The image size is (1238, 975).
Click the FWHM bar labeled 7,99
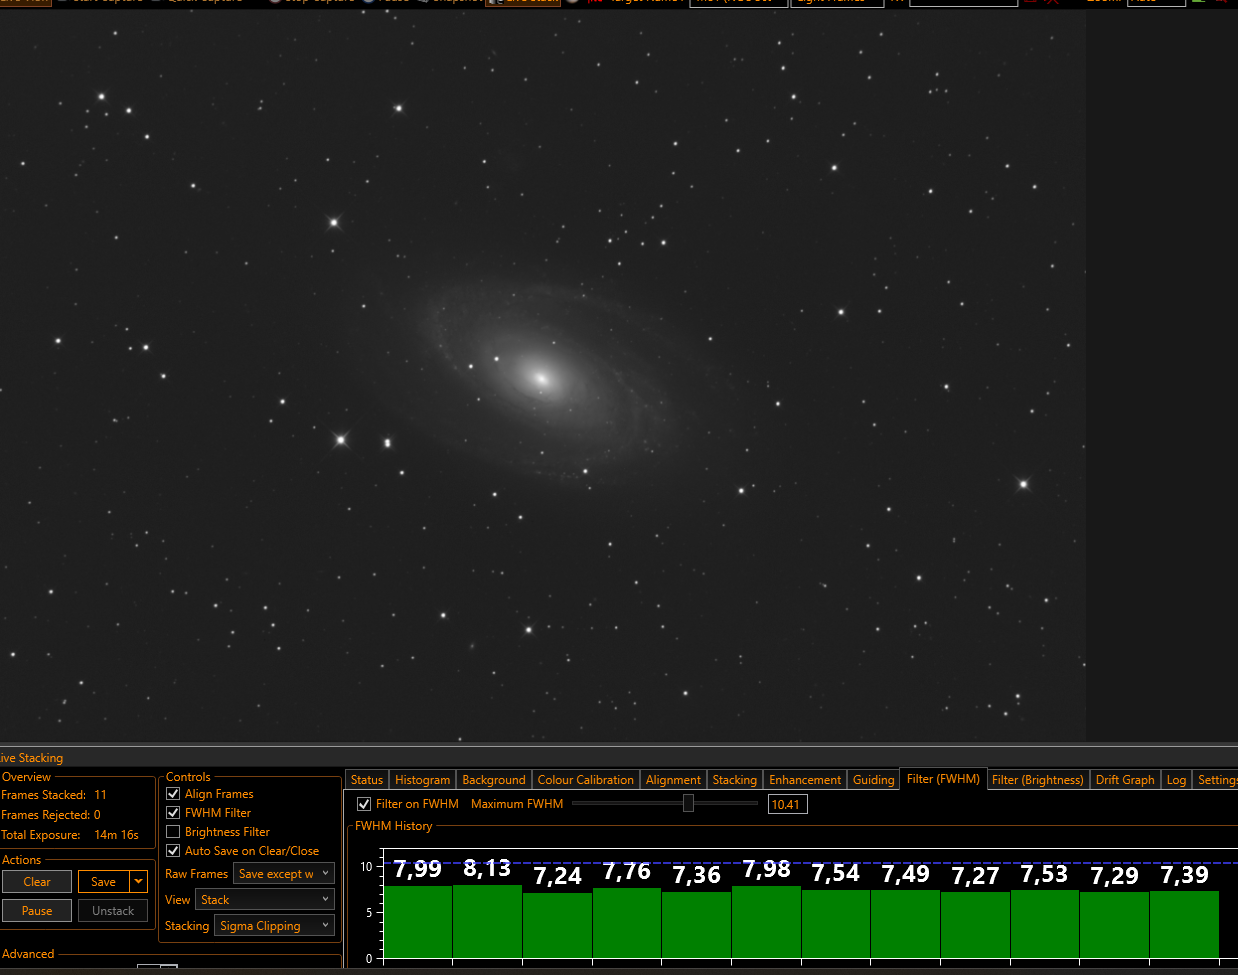tap(418, 921)
